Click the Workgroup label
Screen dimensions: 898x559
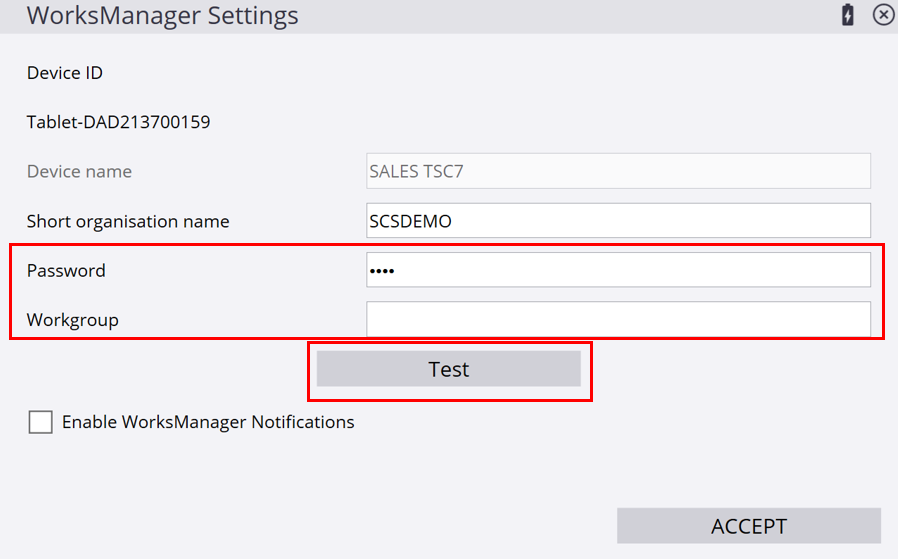(x=73, y=320)
